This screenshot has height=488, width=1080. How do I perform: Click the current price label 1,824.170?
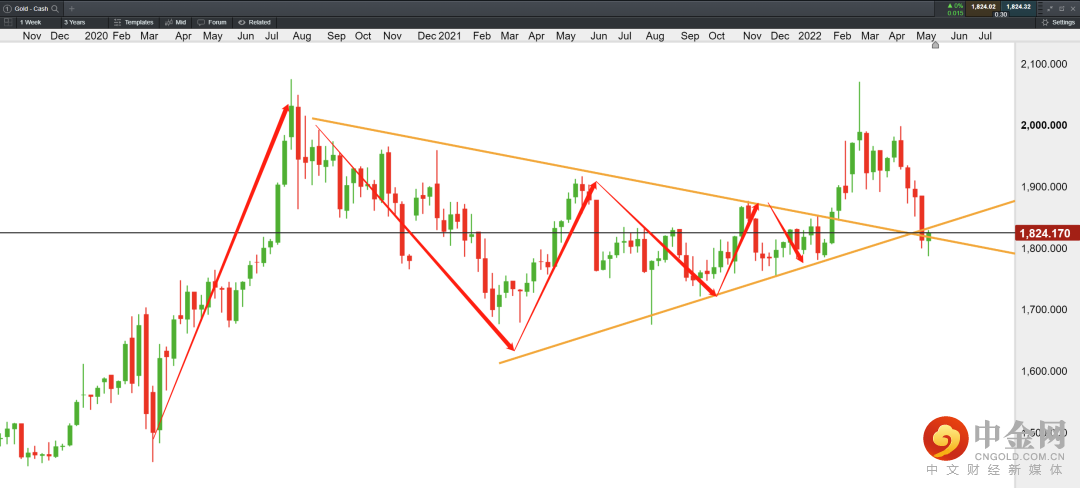[1047, 233]
